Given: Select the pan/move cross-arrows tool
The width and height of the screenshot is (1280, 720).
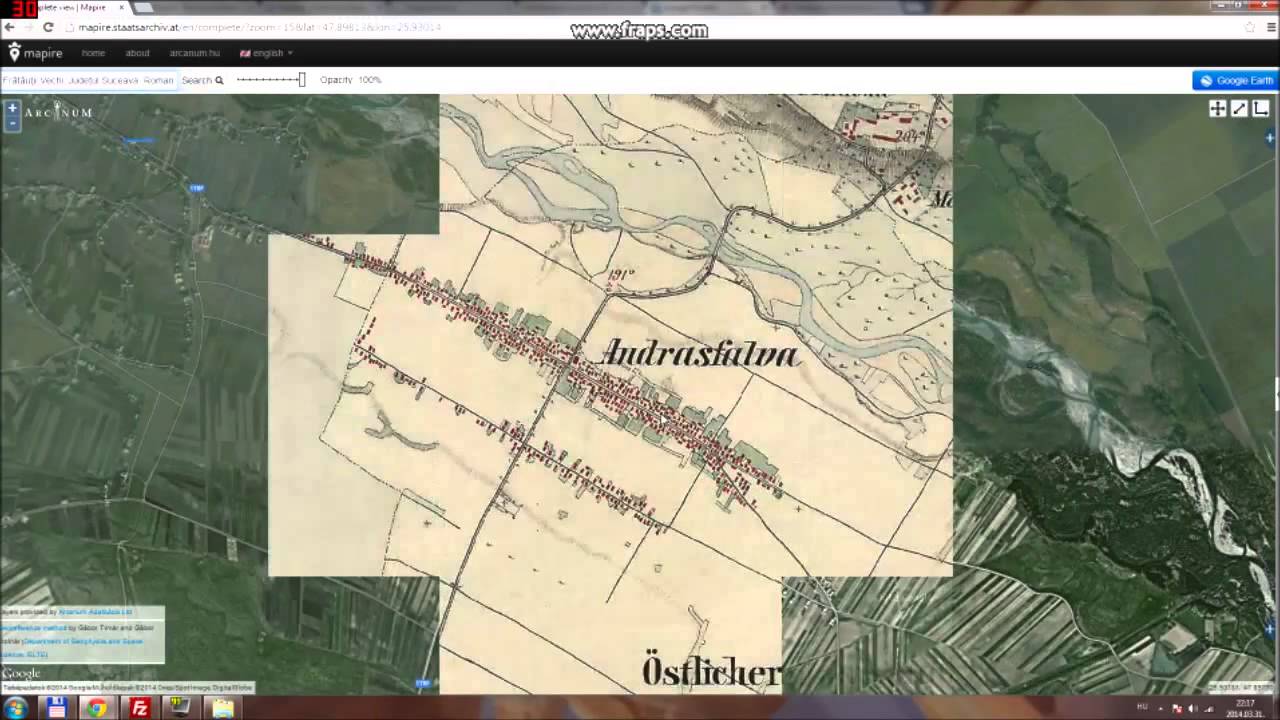Looking at the screenshot, I should [1217, 109].
